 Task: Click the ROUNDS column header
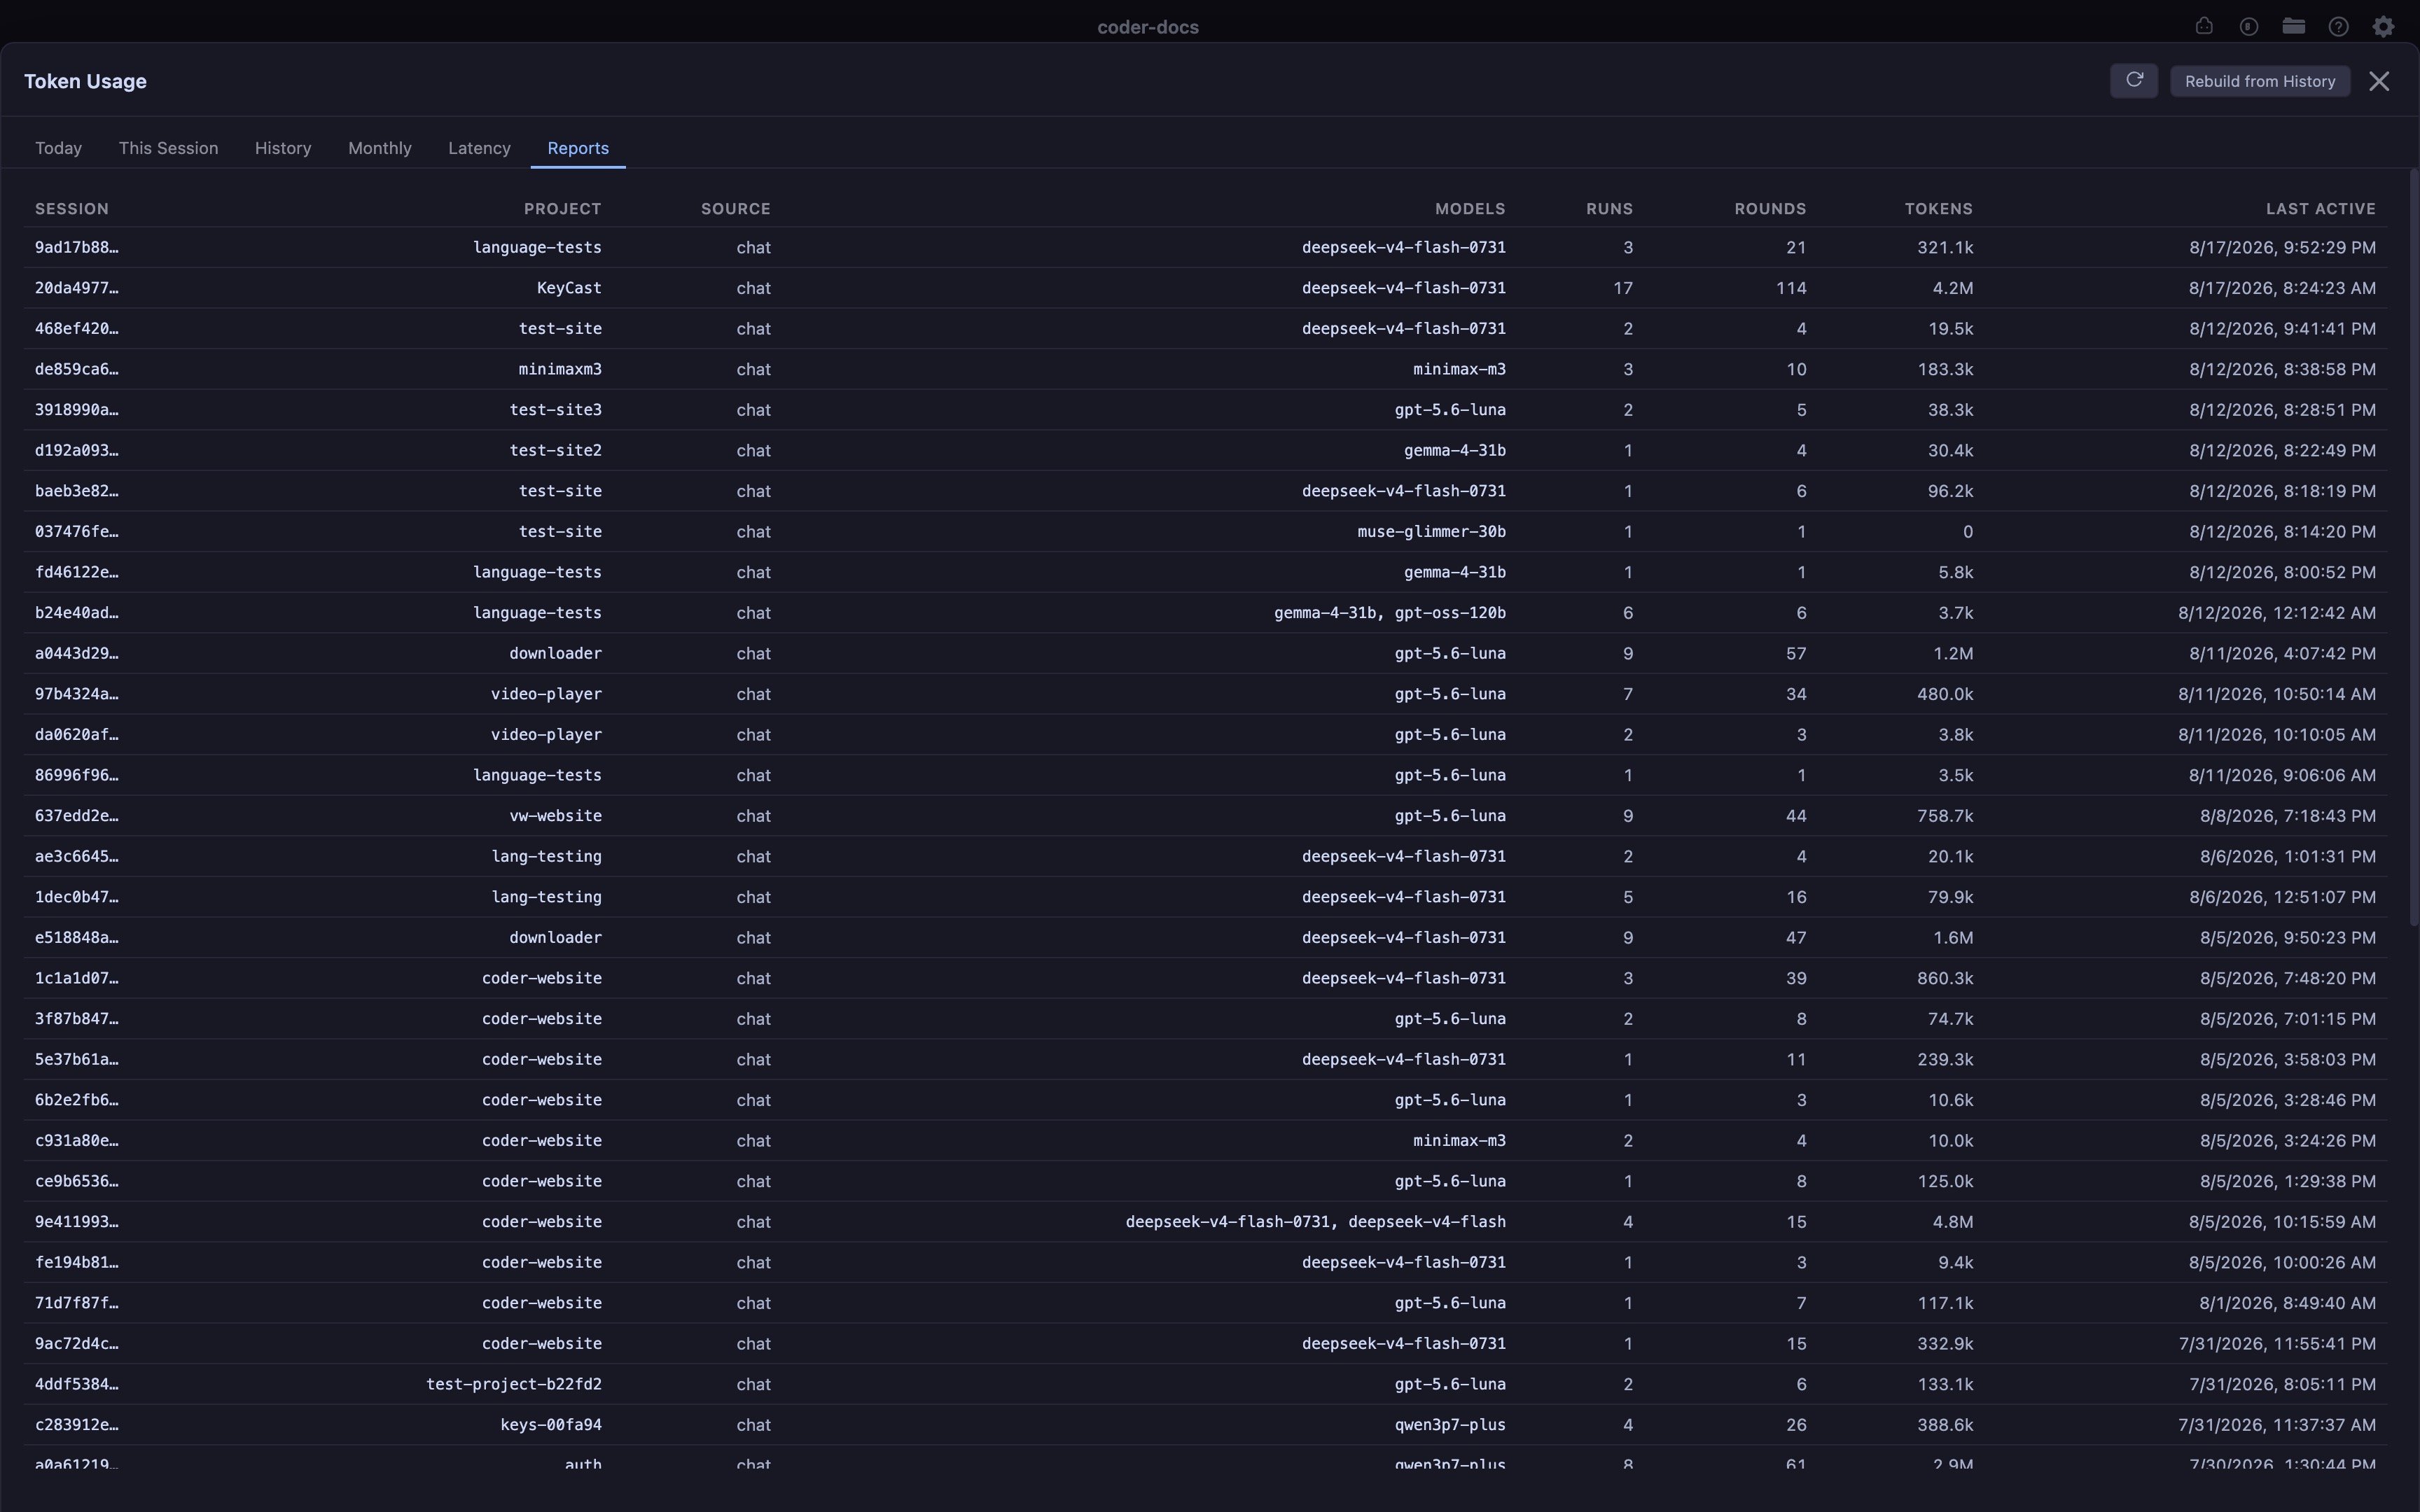[x=1770, y=209]
